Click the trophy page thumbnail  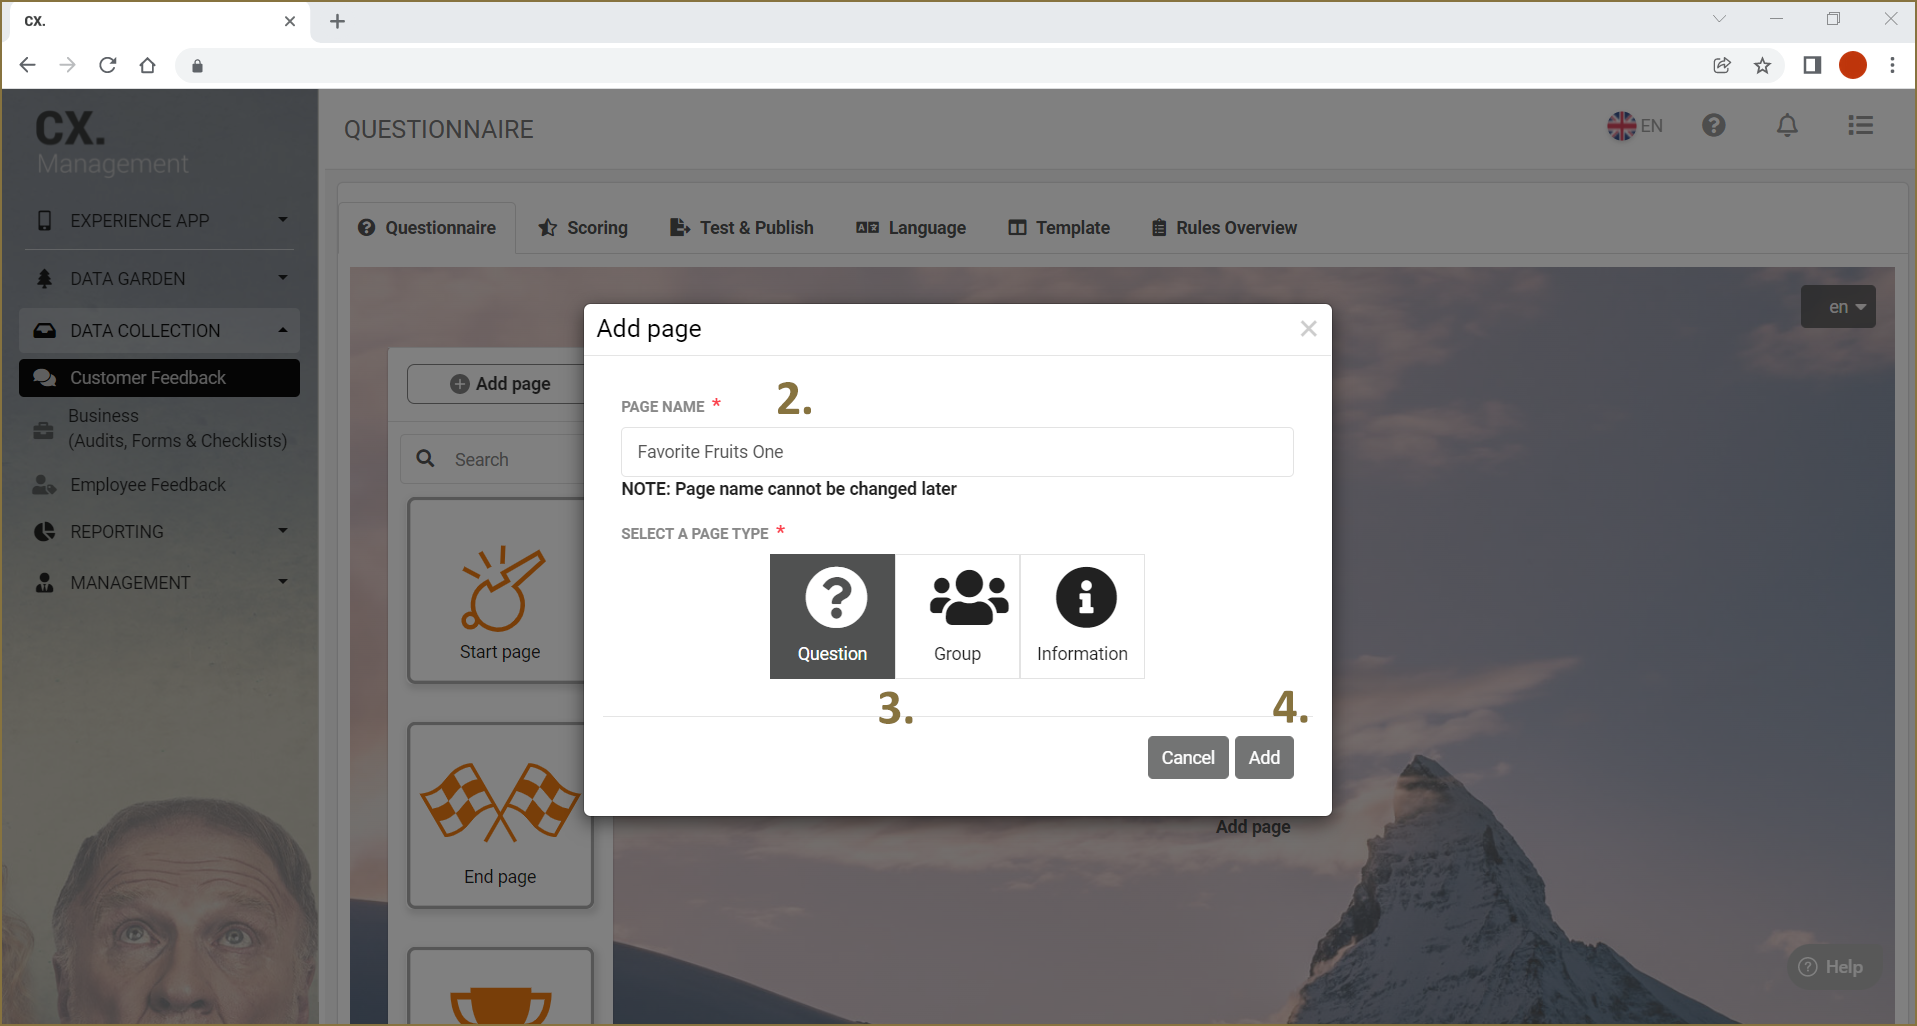point(499,986)
